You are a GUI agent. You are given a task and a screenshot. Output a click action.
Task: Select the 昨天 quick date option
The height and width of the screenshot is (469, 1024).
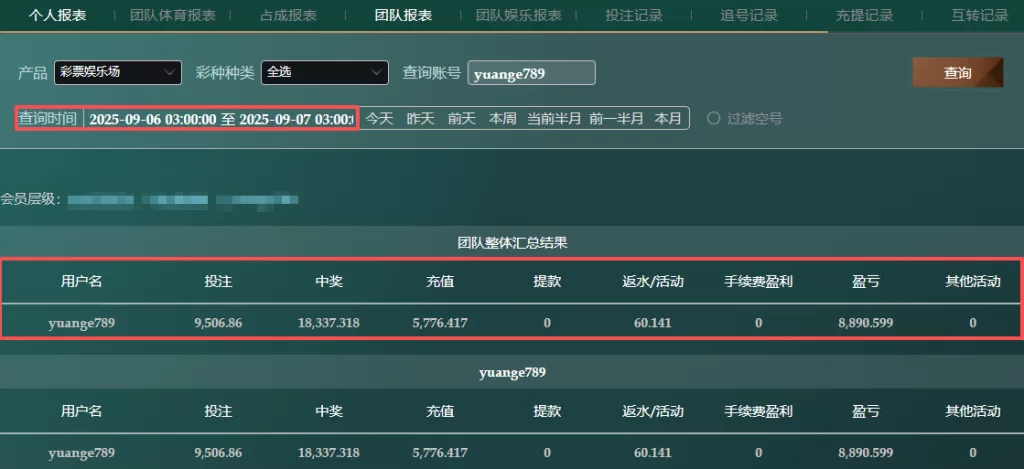[x=421, y=118]
